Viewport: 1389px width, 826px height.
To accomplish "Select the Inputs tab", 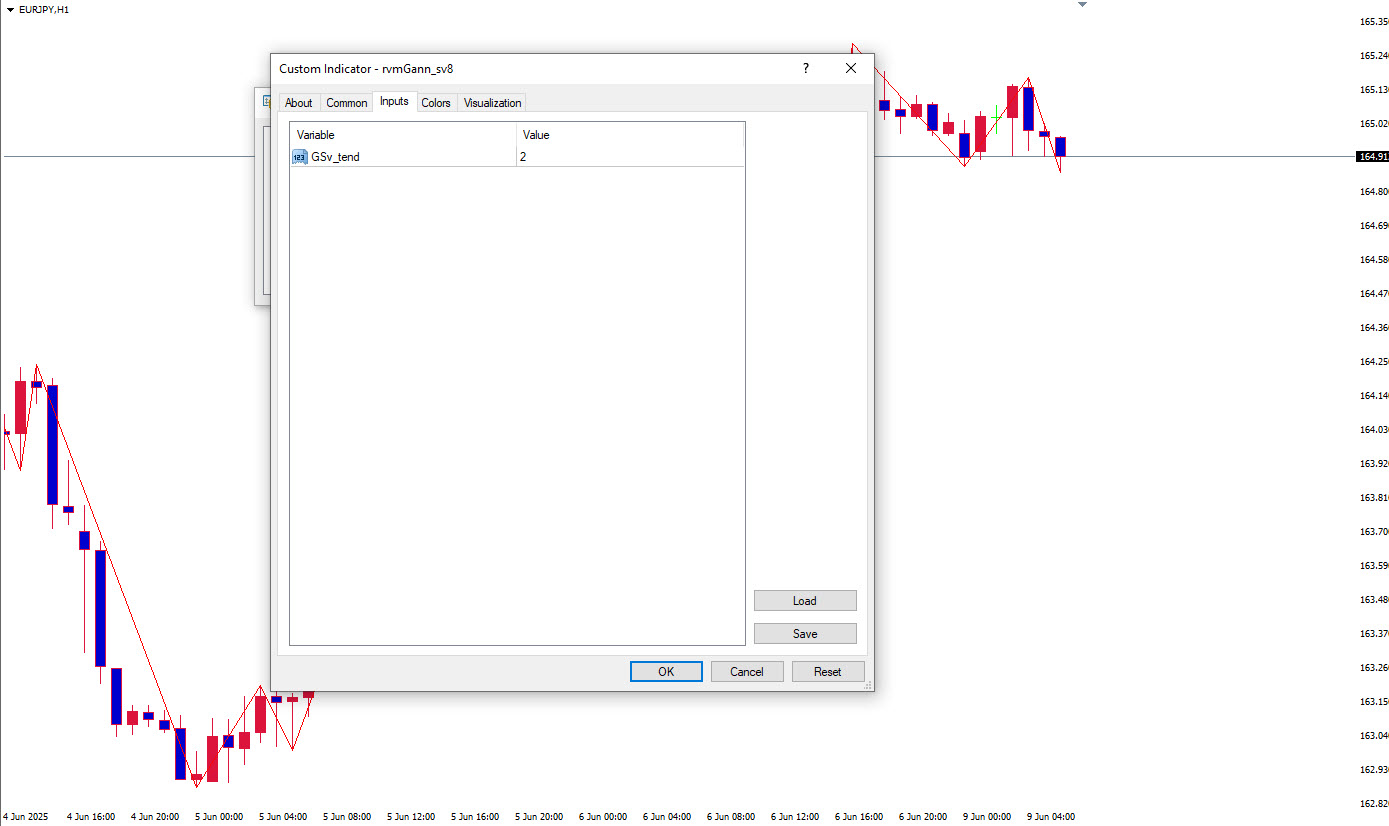I will coord(394,101).
